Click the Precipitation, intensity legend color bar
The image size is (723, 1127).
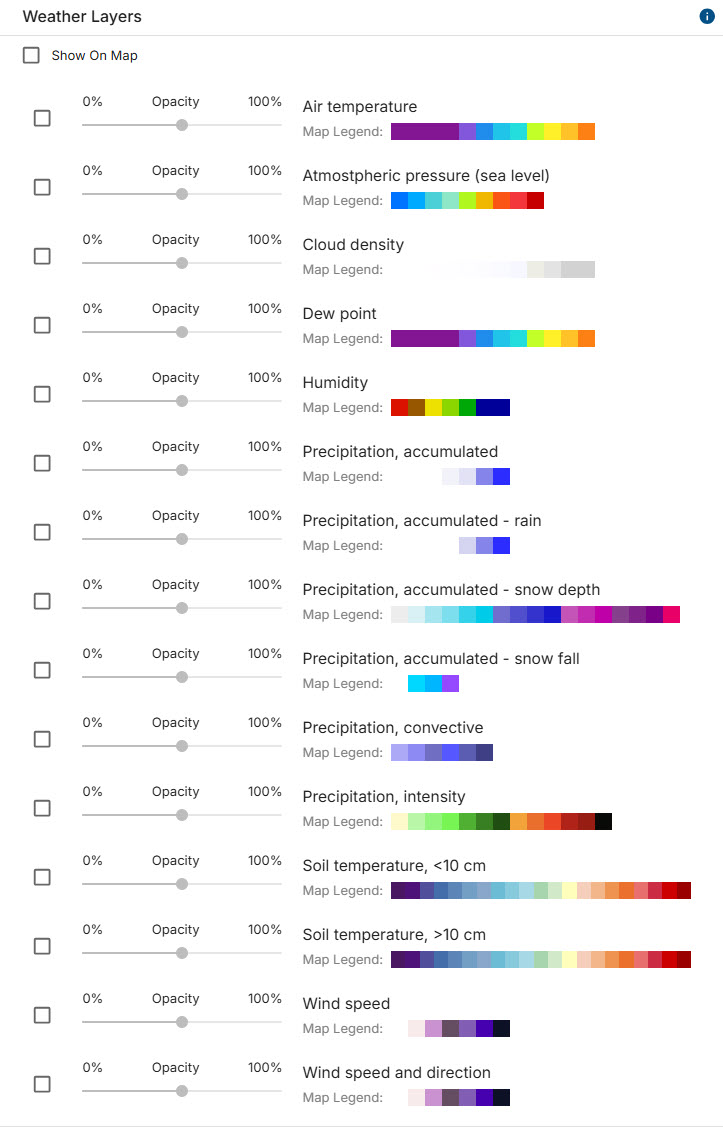(502, 822)
